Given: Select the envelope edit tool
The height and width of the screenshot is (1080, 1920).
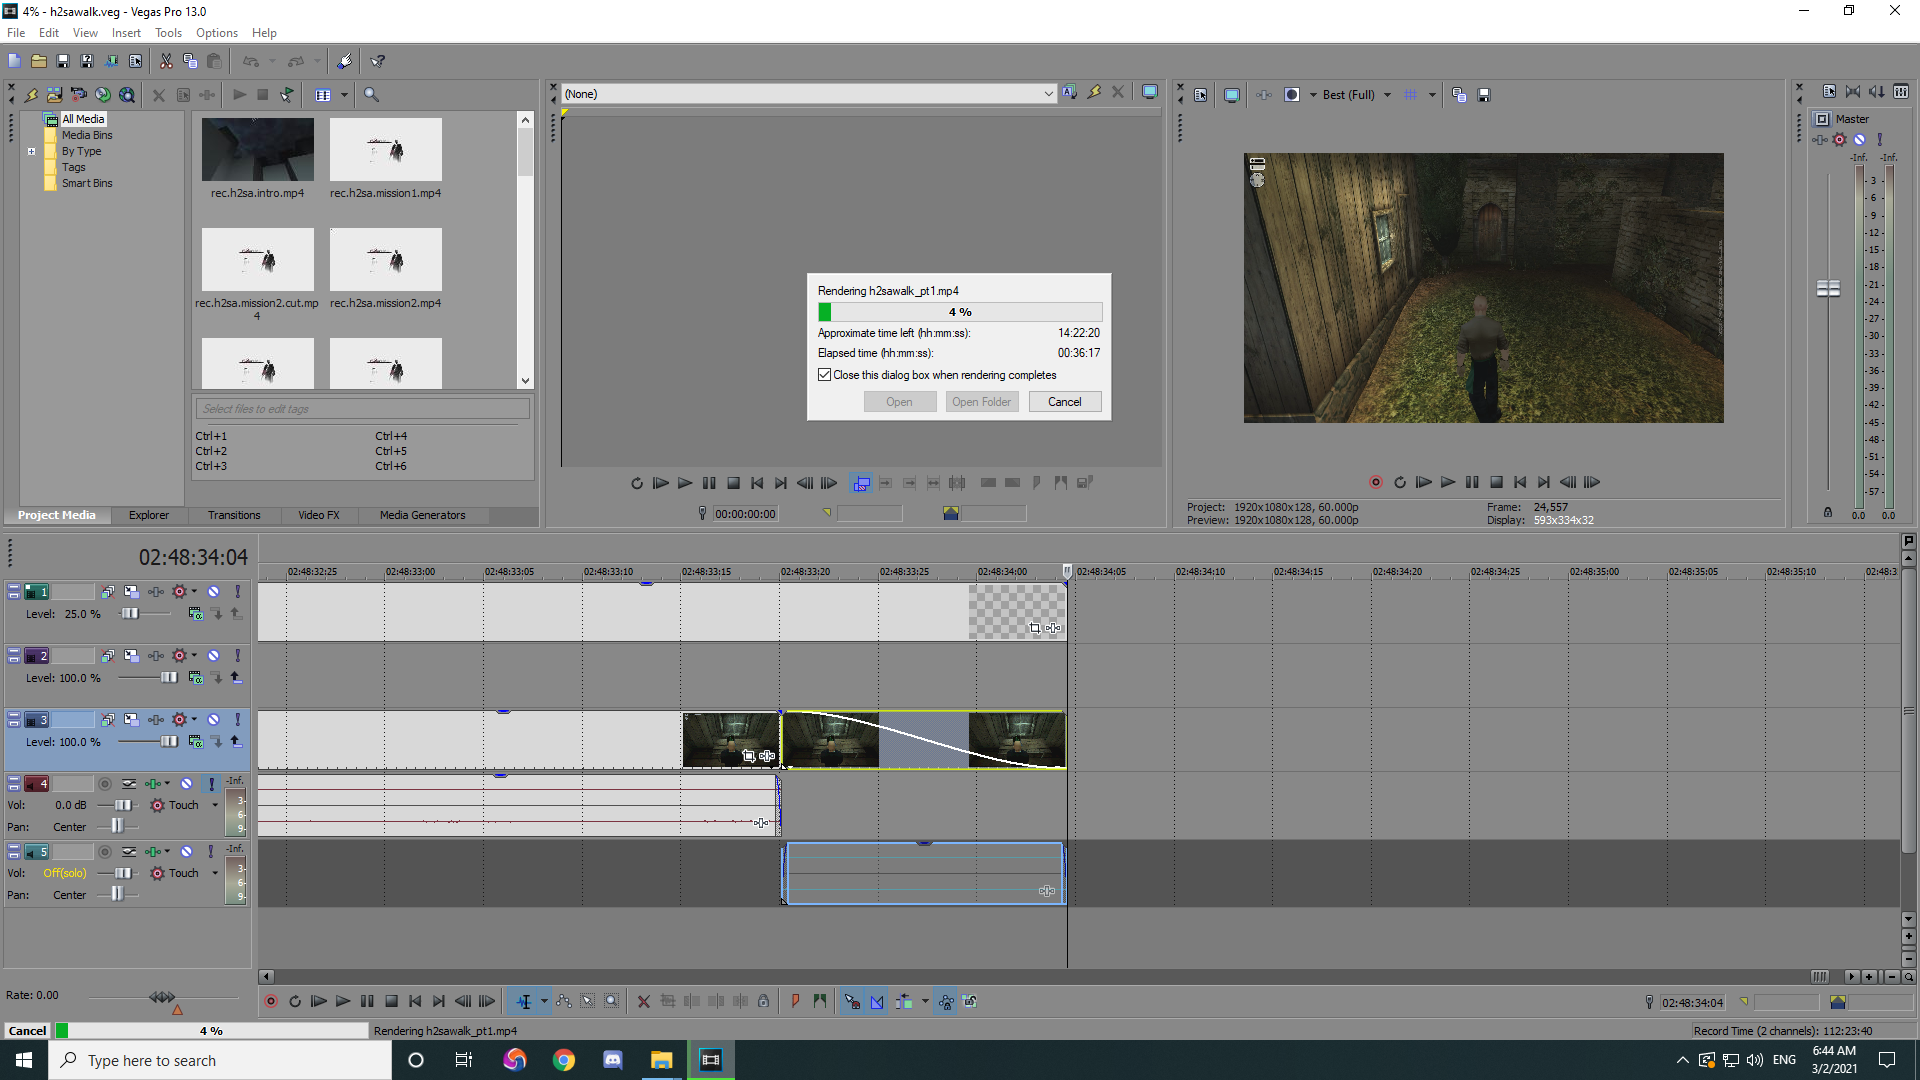Looking at the screenshot, I should click(x=564, y=1001).
